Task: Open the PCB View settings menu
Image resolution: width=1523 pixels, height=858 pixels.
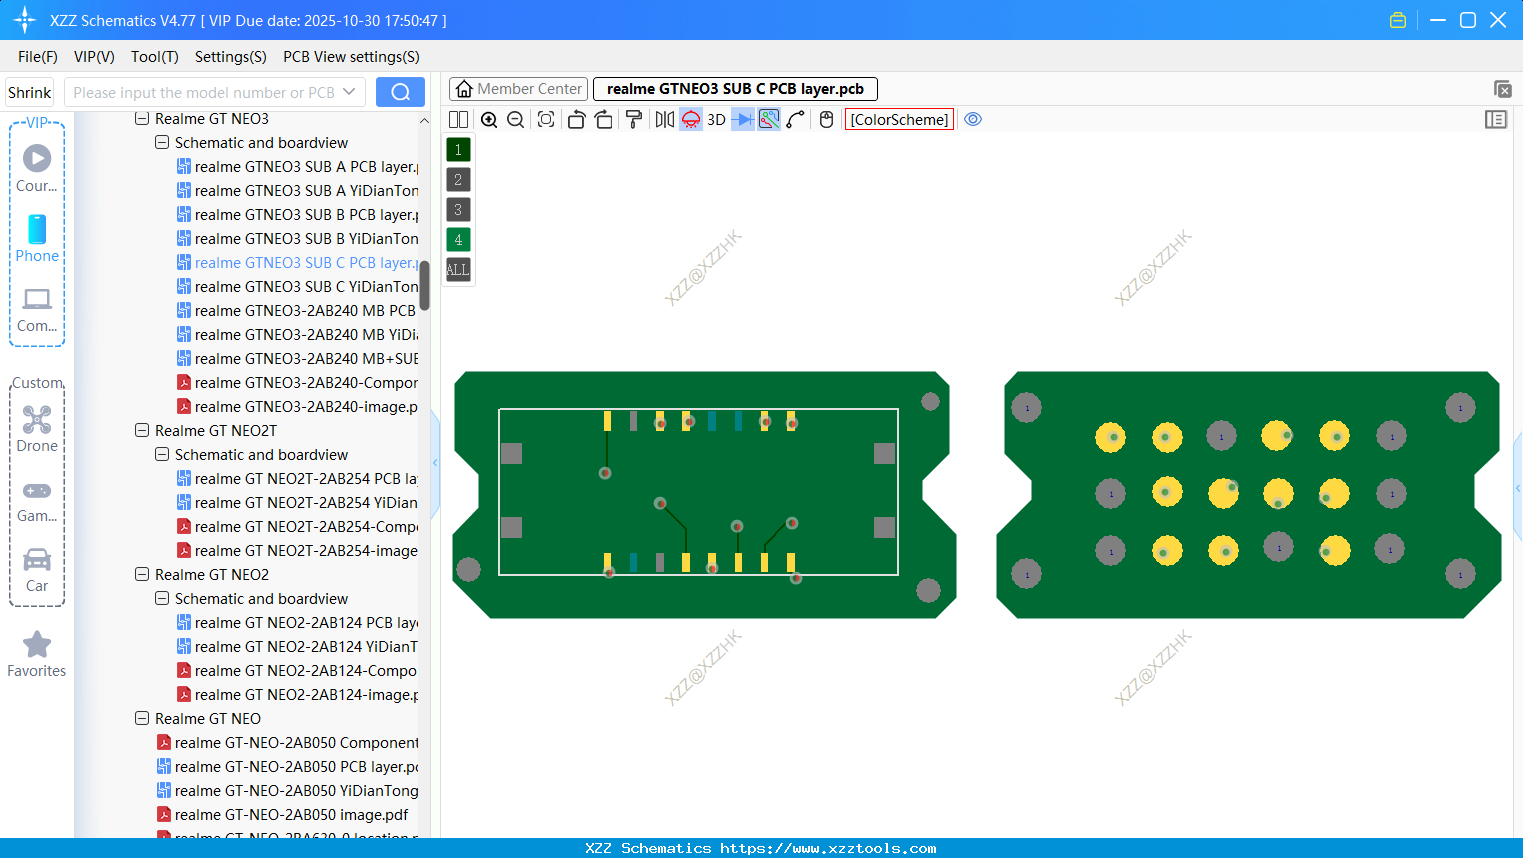Action: (350, 57)
